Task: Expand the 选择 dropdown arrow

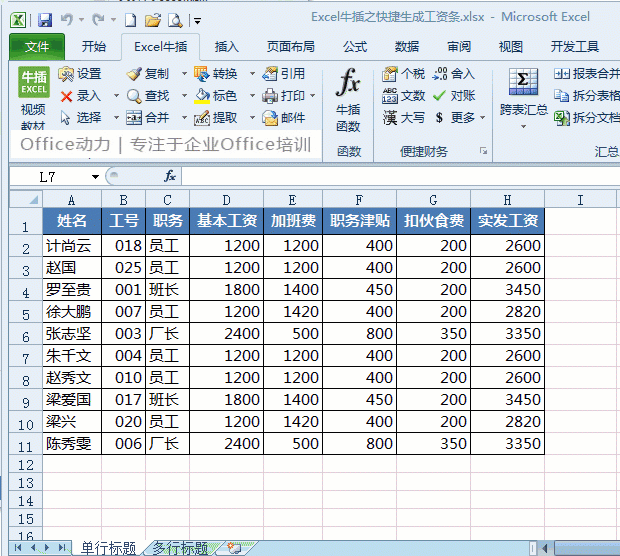Action: (116, 117)
